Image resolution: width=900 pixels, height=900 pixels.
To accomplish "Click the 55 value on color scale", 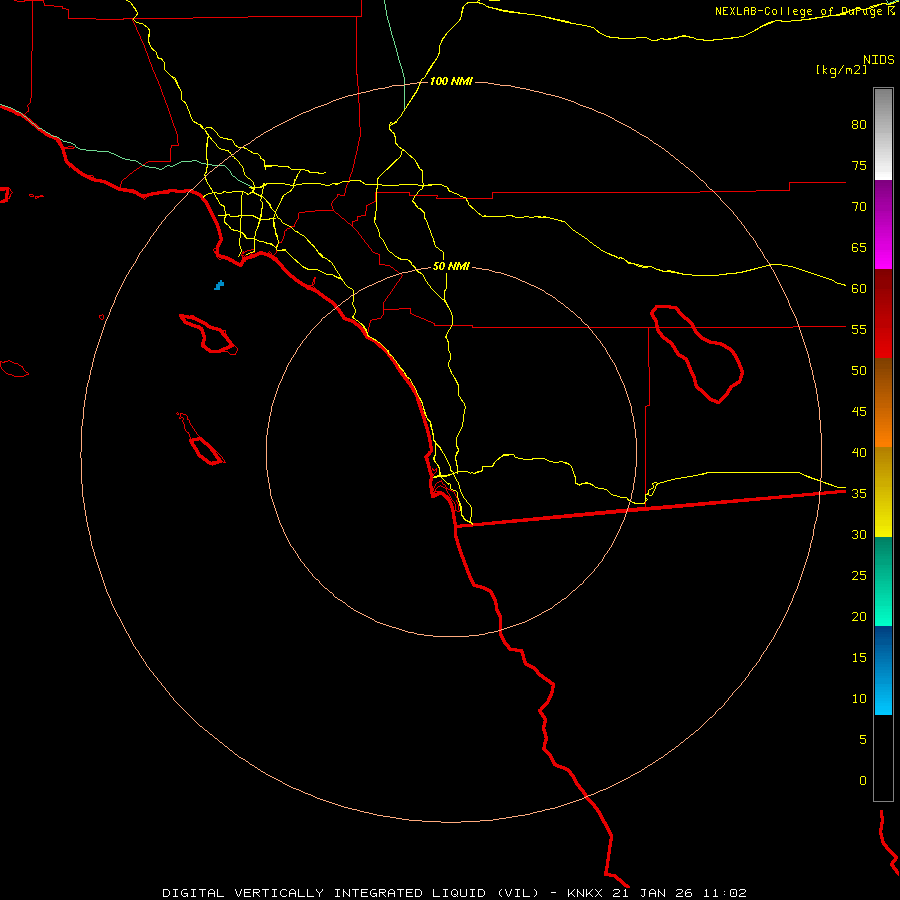I will (859, 329).
